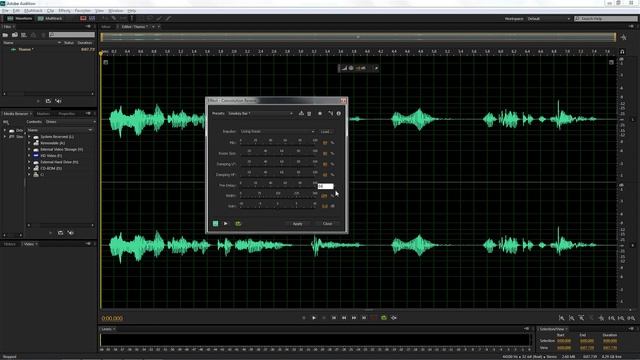Image resolution: width=640 pixels, height=360 pixels.
Task: Open the Workspace dropdown at top right
Action: [549, 19]
